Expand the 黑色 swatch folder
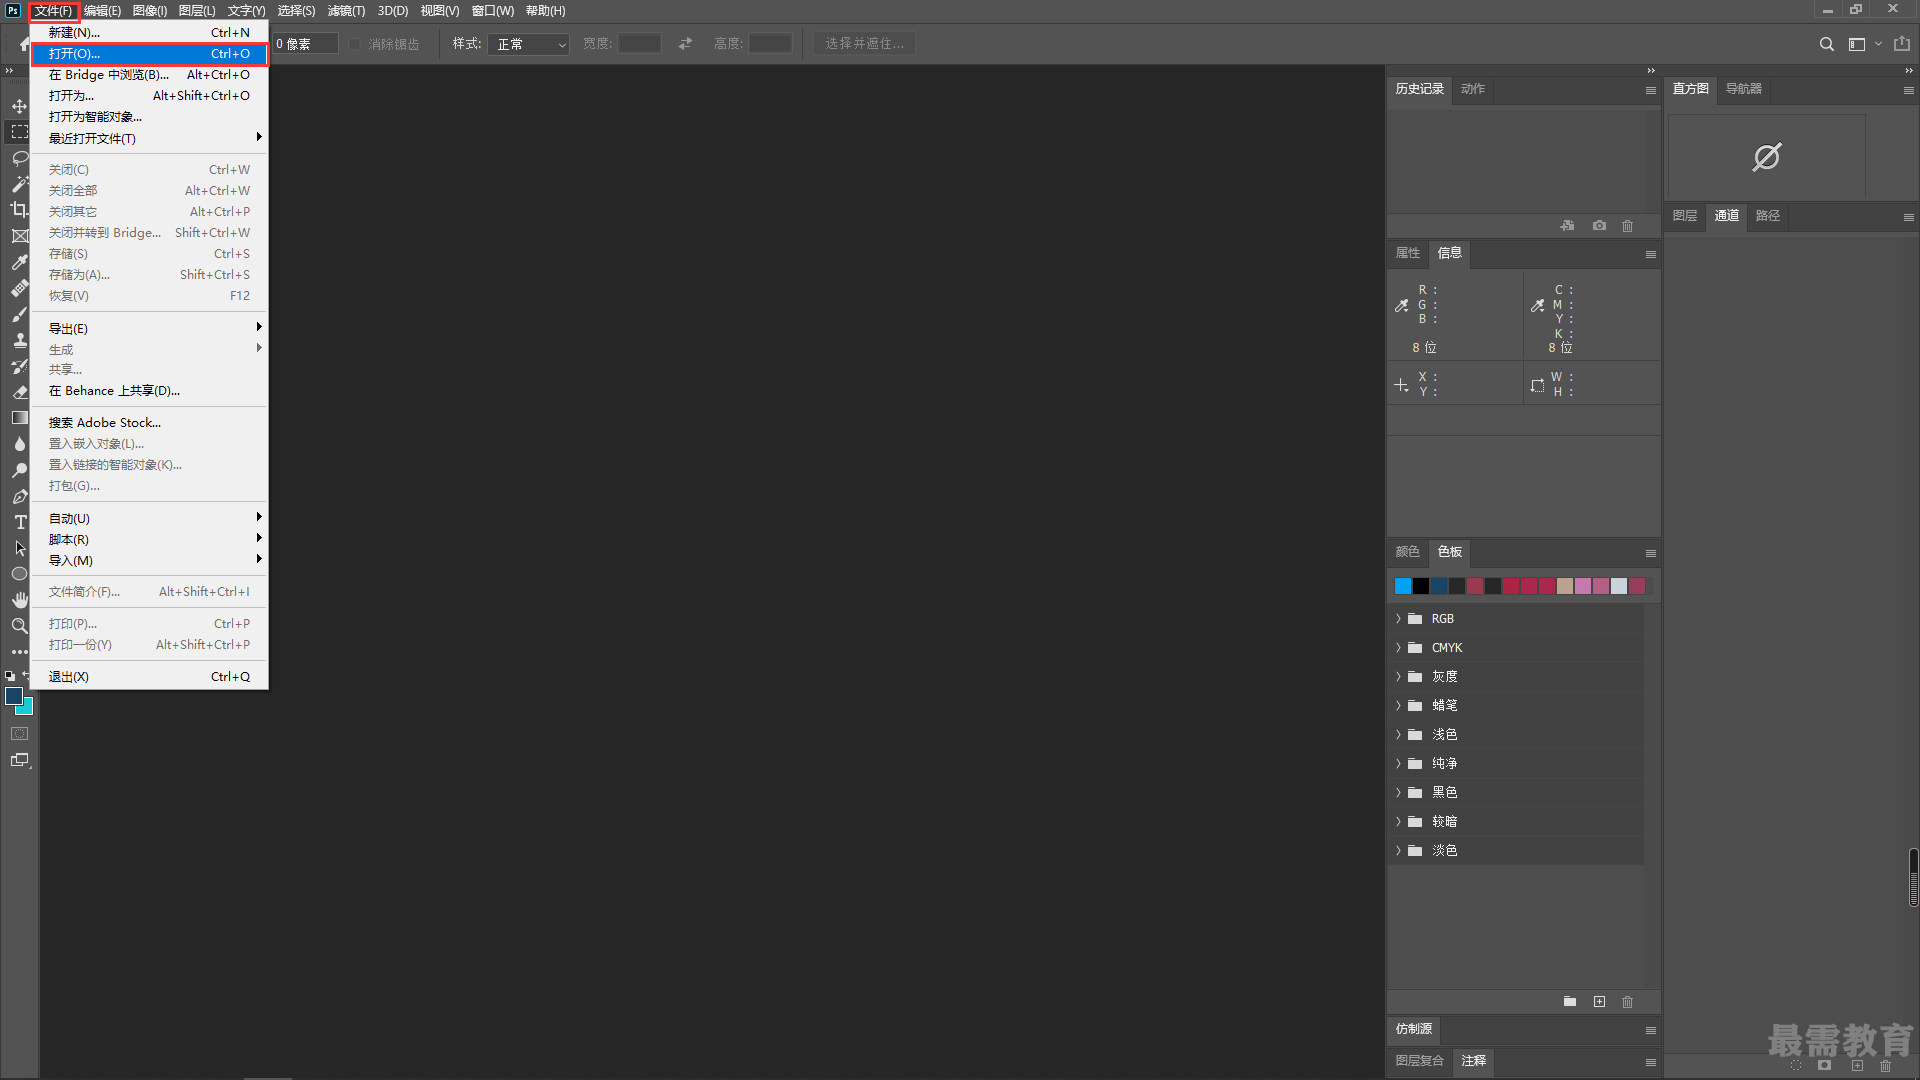The height and width of the screenshot is (1080, 1920). point(1398,793)
